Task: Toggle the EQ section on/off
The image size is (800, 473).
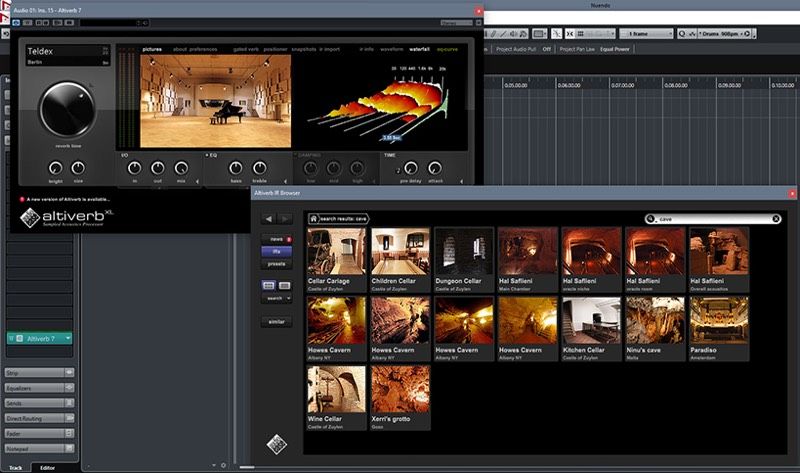Action: 207,155
